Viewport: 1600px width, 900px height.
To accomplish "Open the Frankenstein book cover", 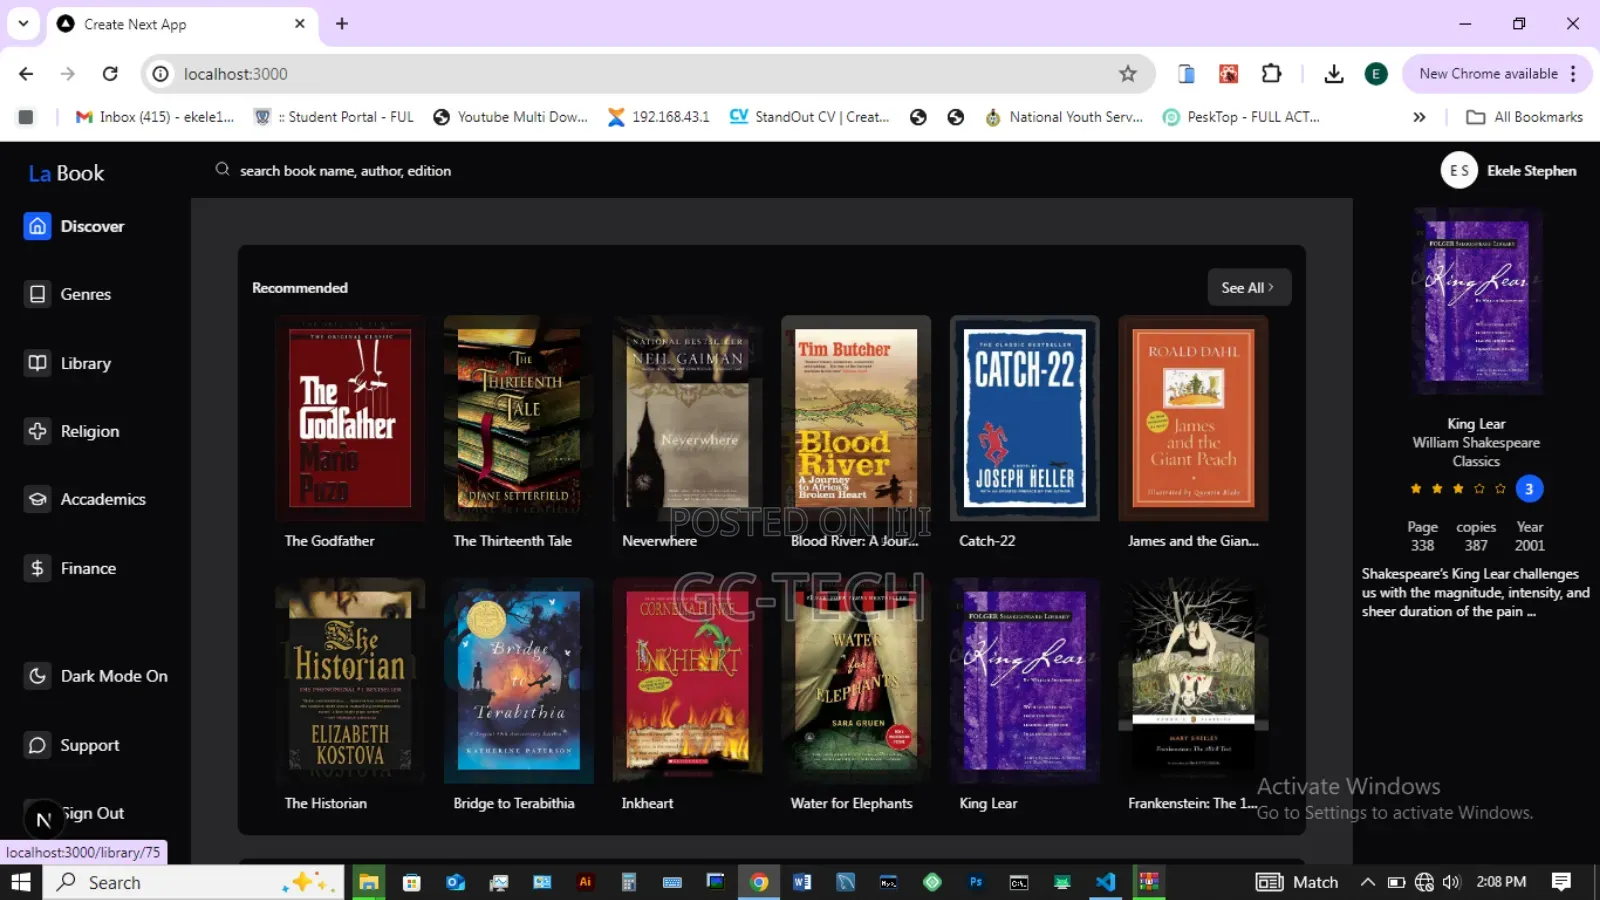I will coord(1193,681).
